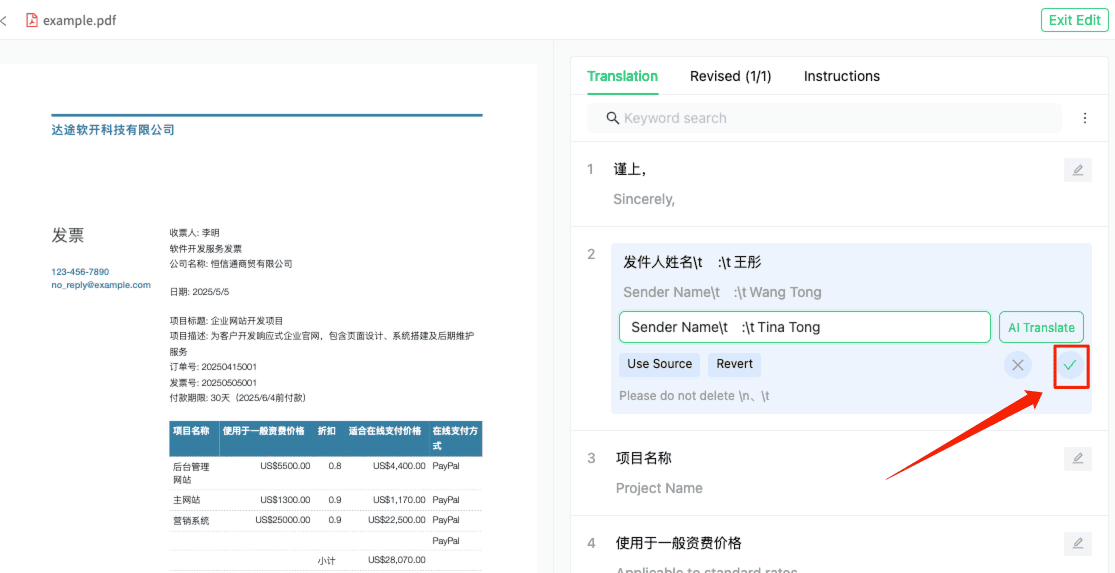The image size is (1115, 573).
Task: Edit segment 1 with pencil icon
Action: pyautogui.click(x=1077, y=170)
